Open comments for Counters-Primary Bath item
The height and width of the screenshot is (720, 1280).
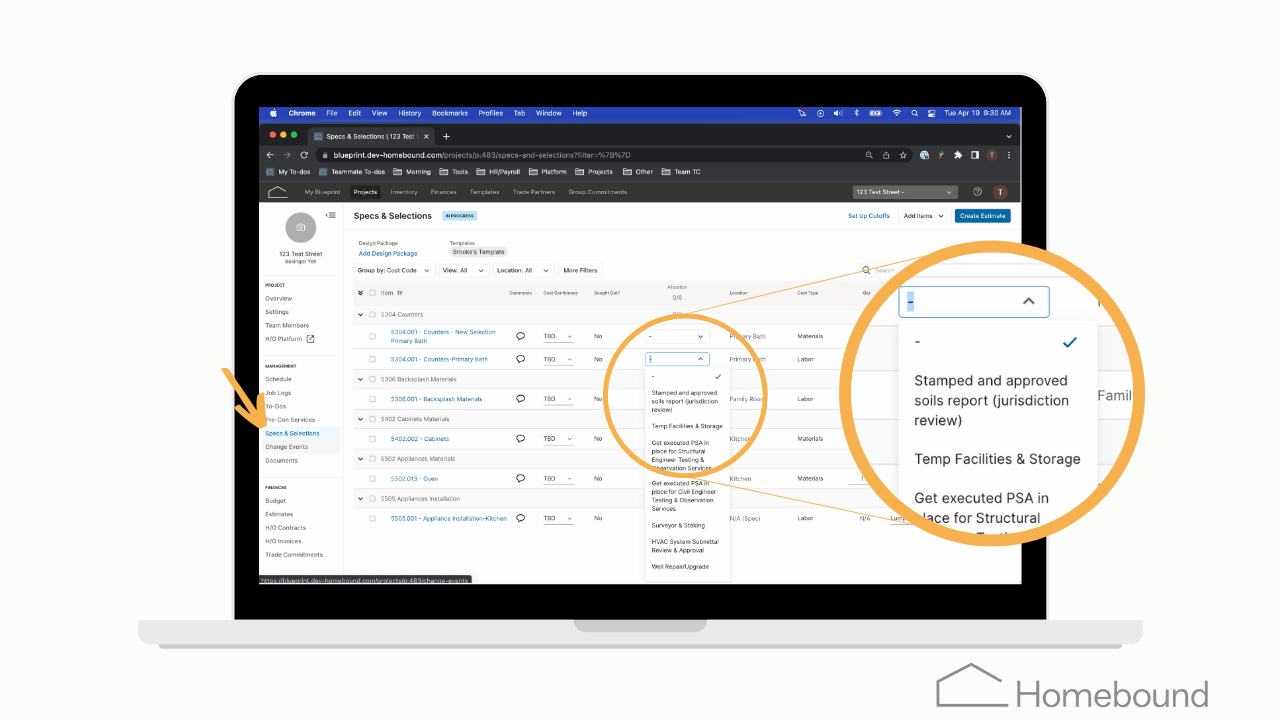point(520,359)
